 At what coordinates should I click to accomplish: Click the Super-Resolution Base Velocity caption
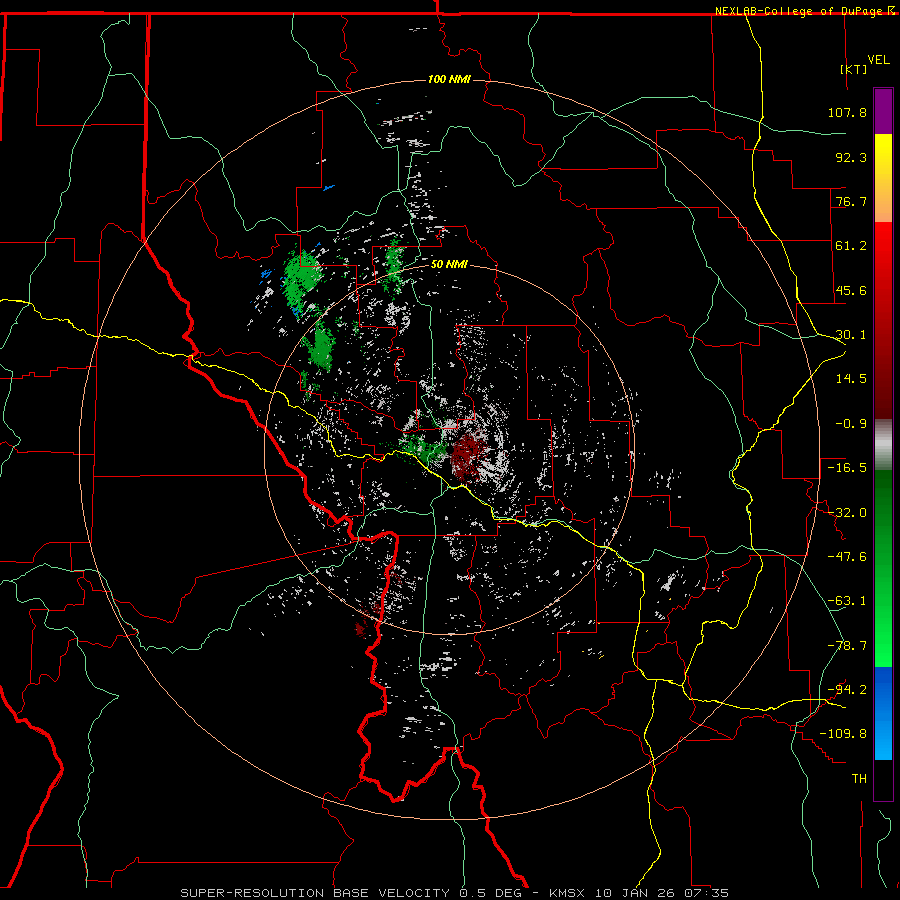pos(455,893)
